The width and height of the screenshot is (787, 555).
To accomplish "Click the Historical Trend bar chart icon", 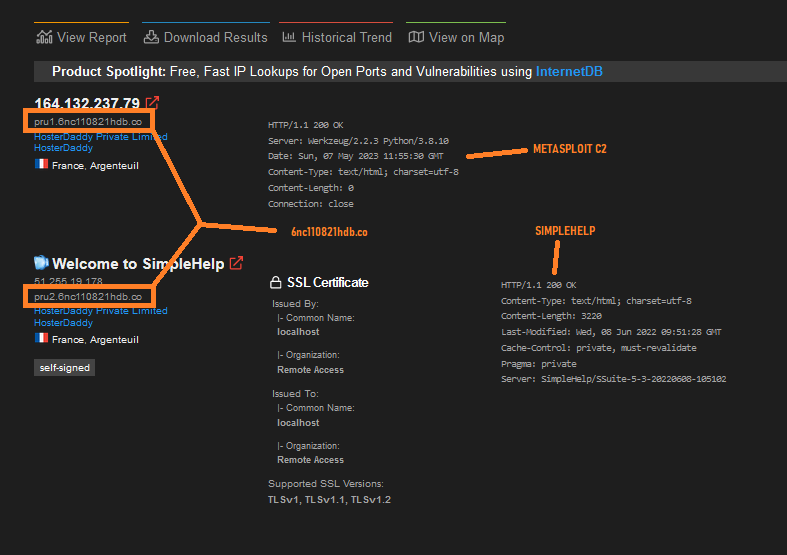I will pos(289,37).
